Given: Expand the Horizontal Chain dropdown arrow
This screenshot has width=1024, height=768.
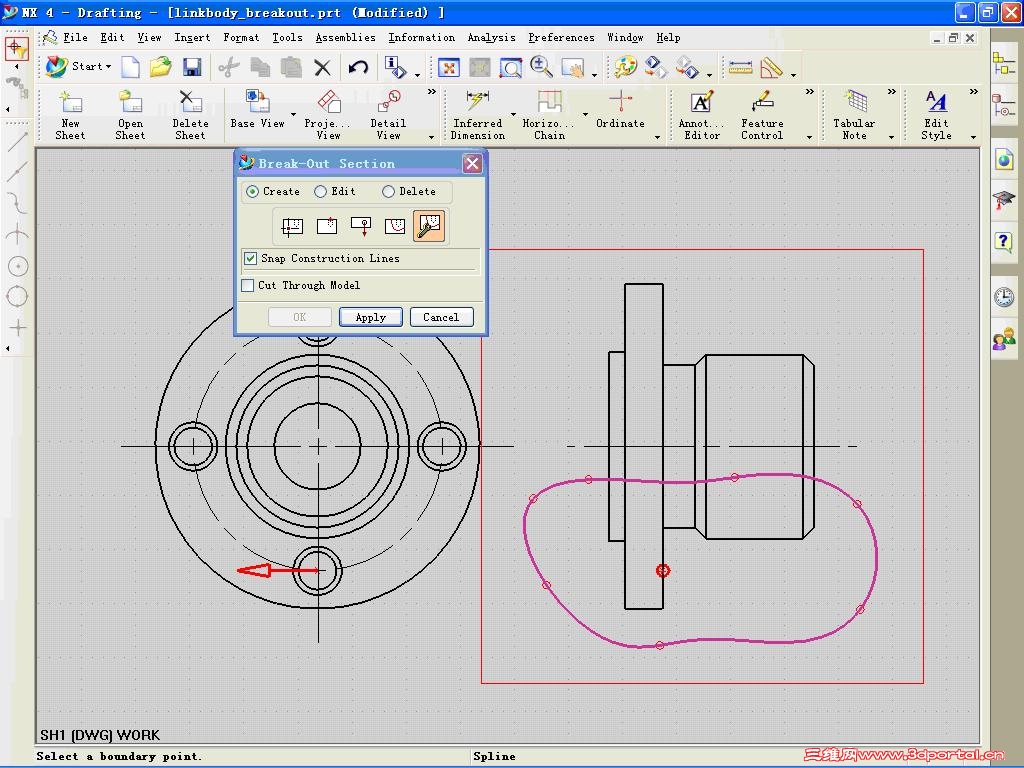Looking at the screenshot, I should [585, 115].
